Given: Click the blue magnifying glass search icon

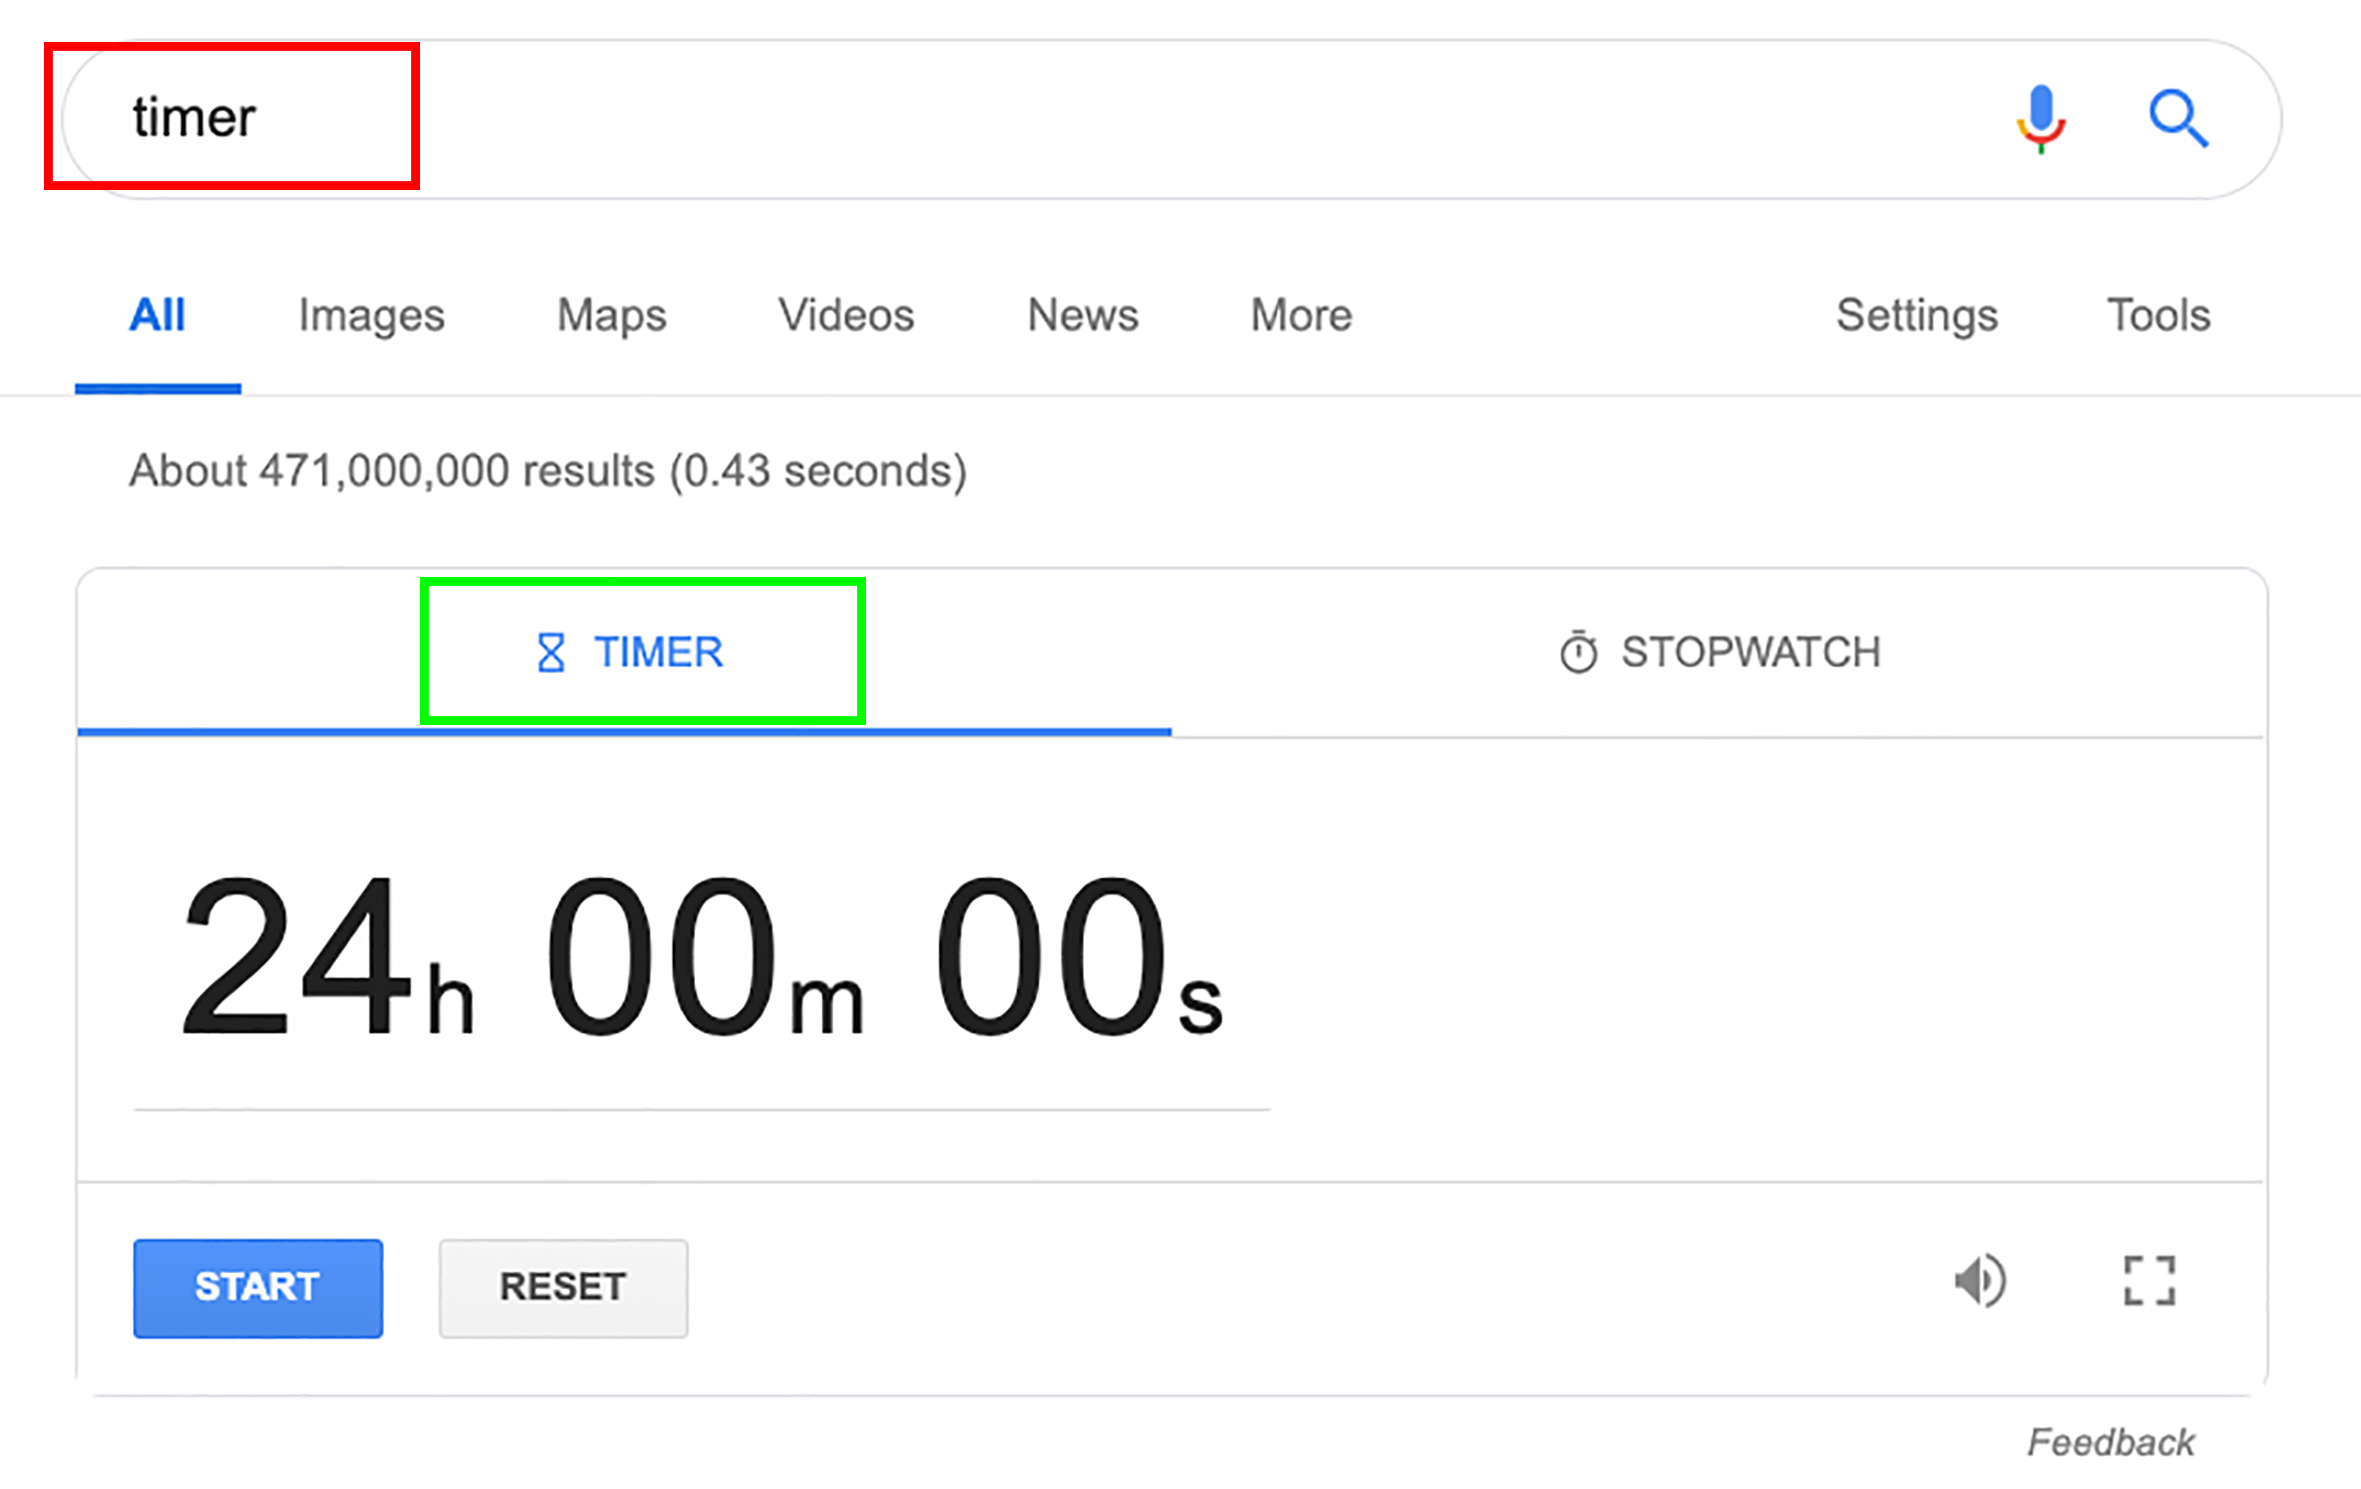Looking at the screenshot, I should point(2178,119).
